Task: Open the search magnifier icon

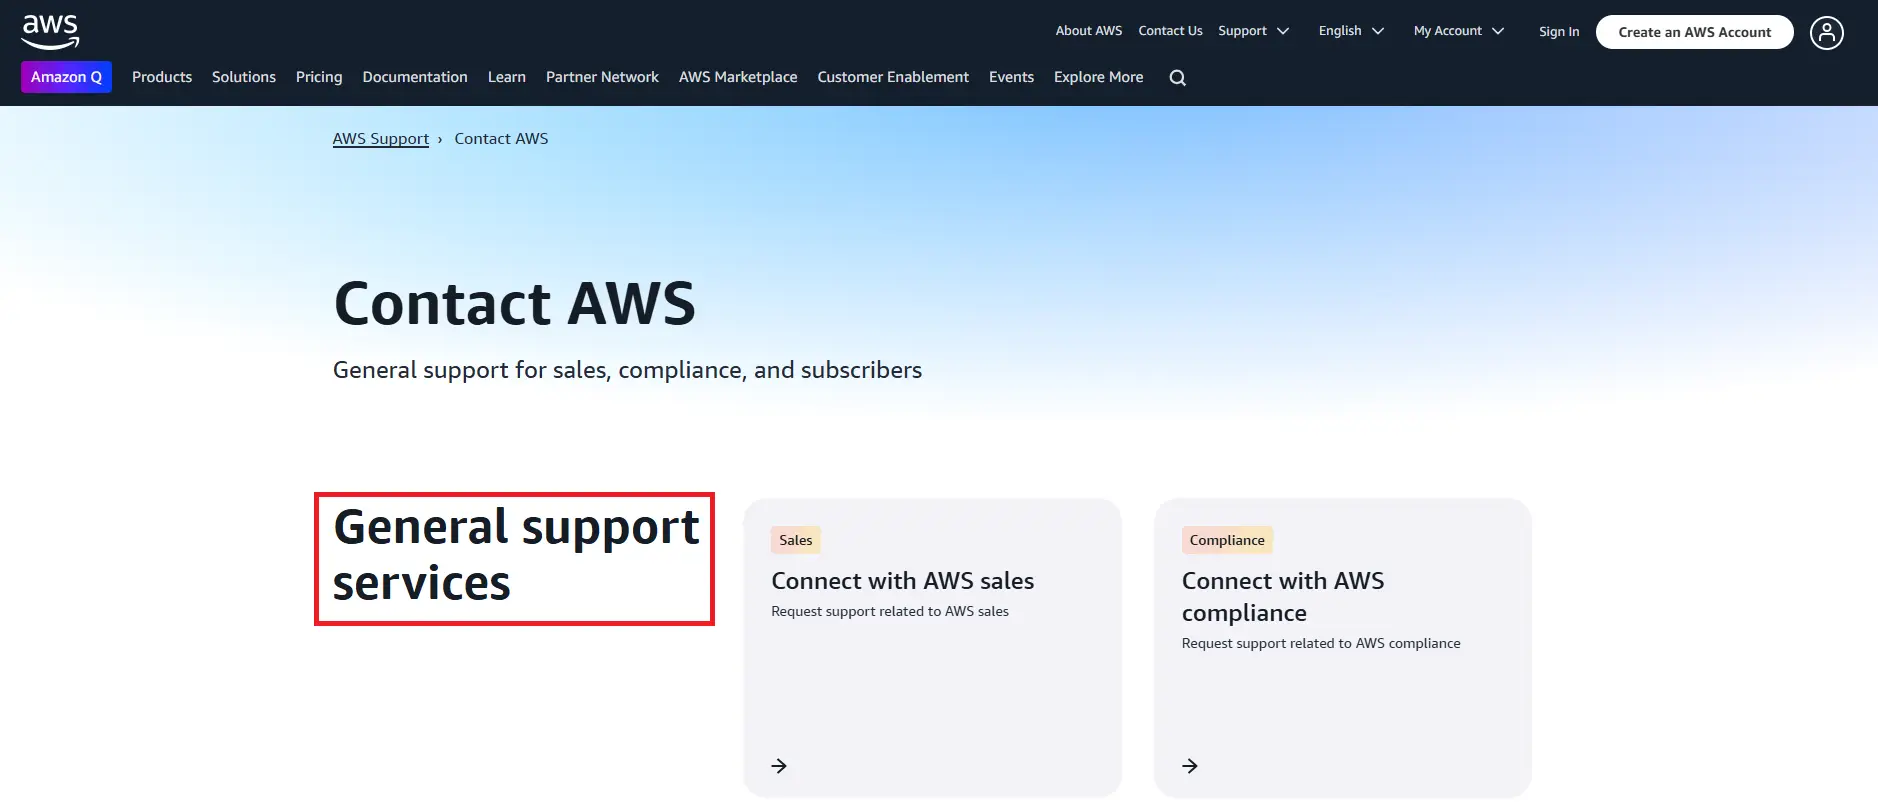Action: pyautogui.click(x=1178, y=78)
